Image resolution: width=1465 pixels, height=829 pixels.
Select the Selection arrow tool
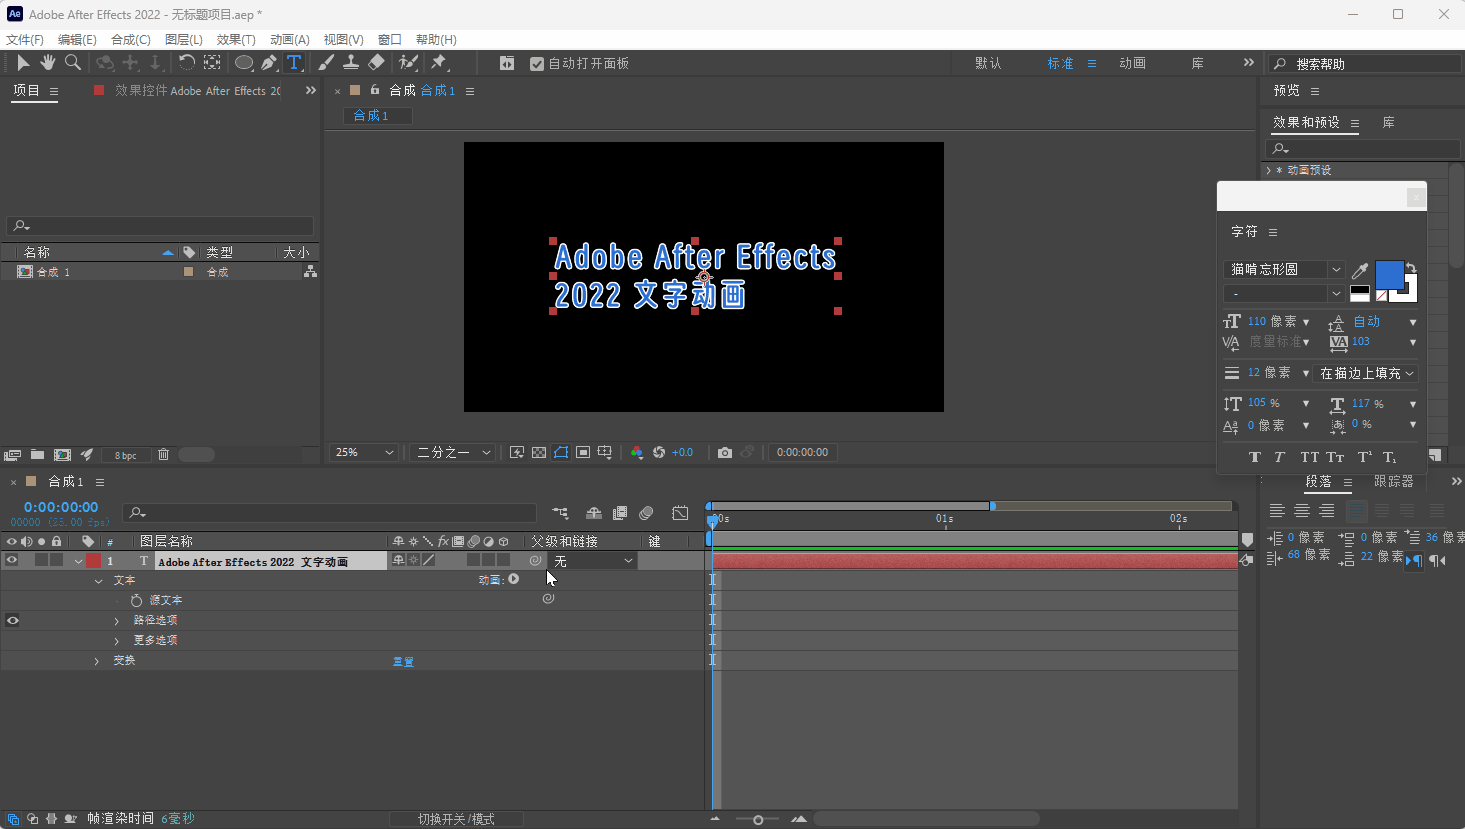pyautogui.click(x=23, y=63)
